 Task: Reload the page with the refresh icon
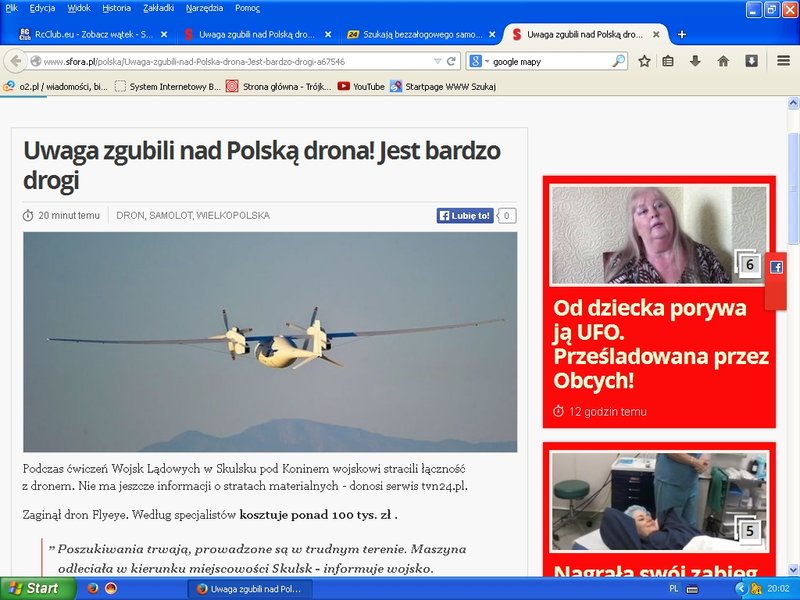(x=451, y=61)
